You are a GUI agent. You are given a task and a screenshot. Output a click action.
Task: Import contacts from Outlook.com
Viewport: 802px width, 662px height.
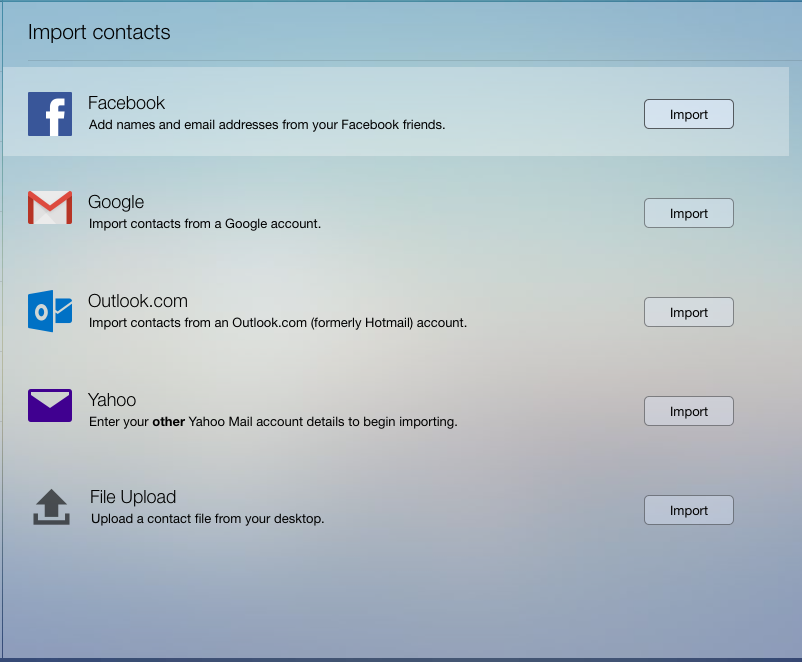coord(688,312)
